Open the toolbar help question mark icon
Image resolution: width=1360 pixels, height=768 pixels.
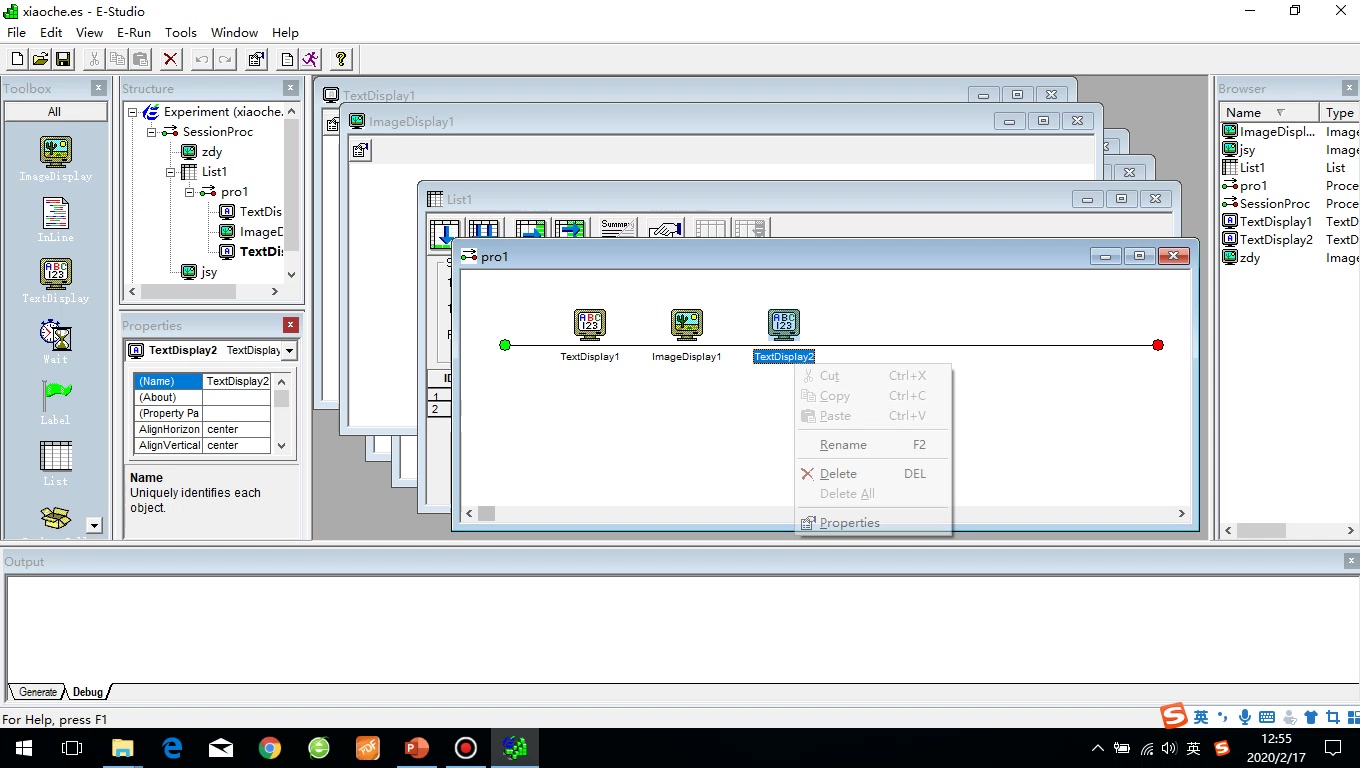pyautogui.click(x=341, y=59)
